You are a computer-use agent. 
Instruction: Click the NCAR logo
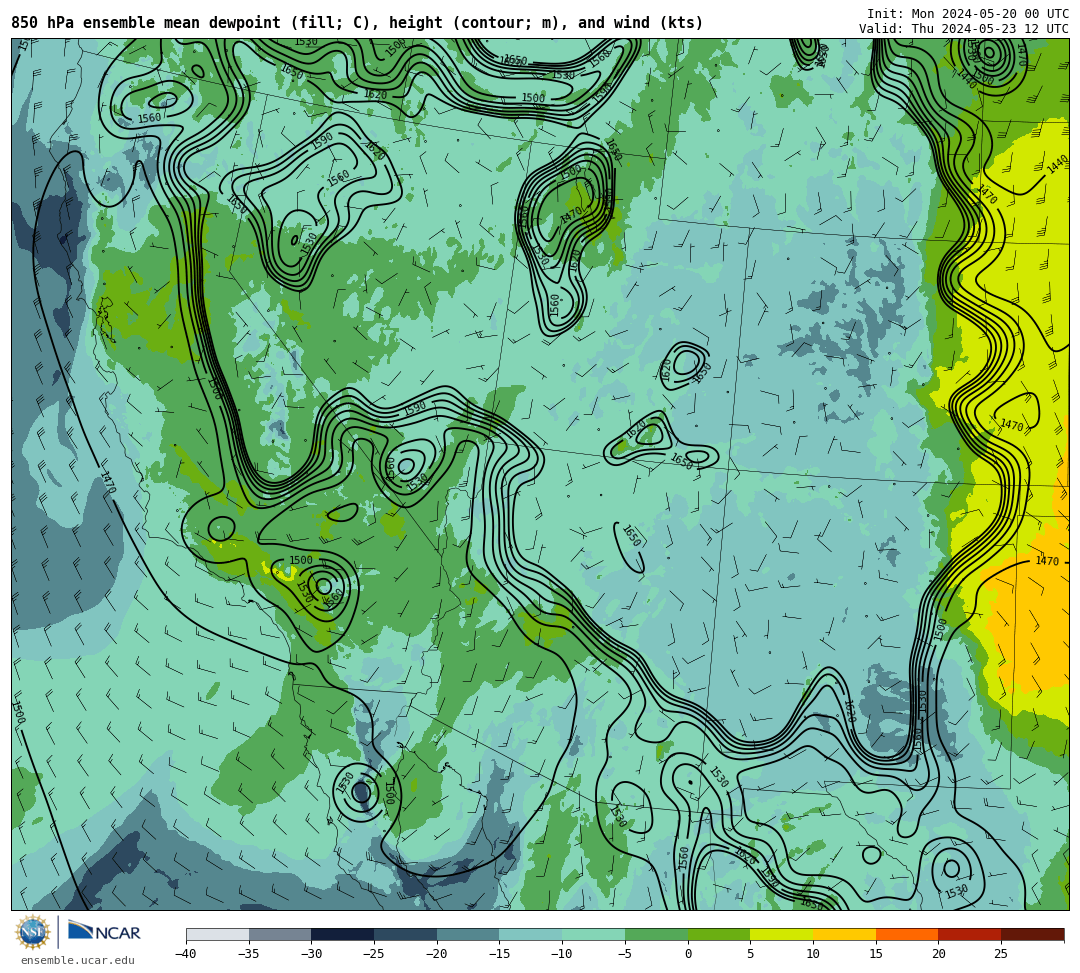(x=104, y=932)
